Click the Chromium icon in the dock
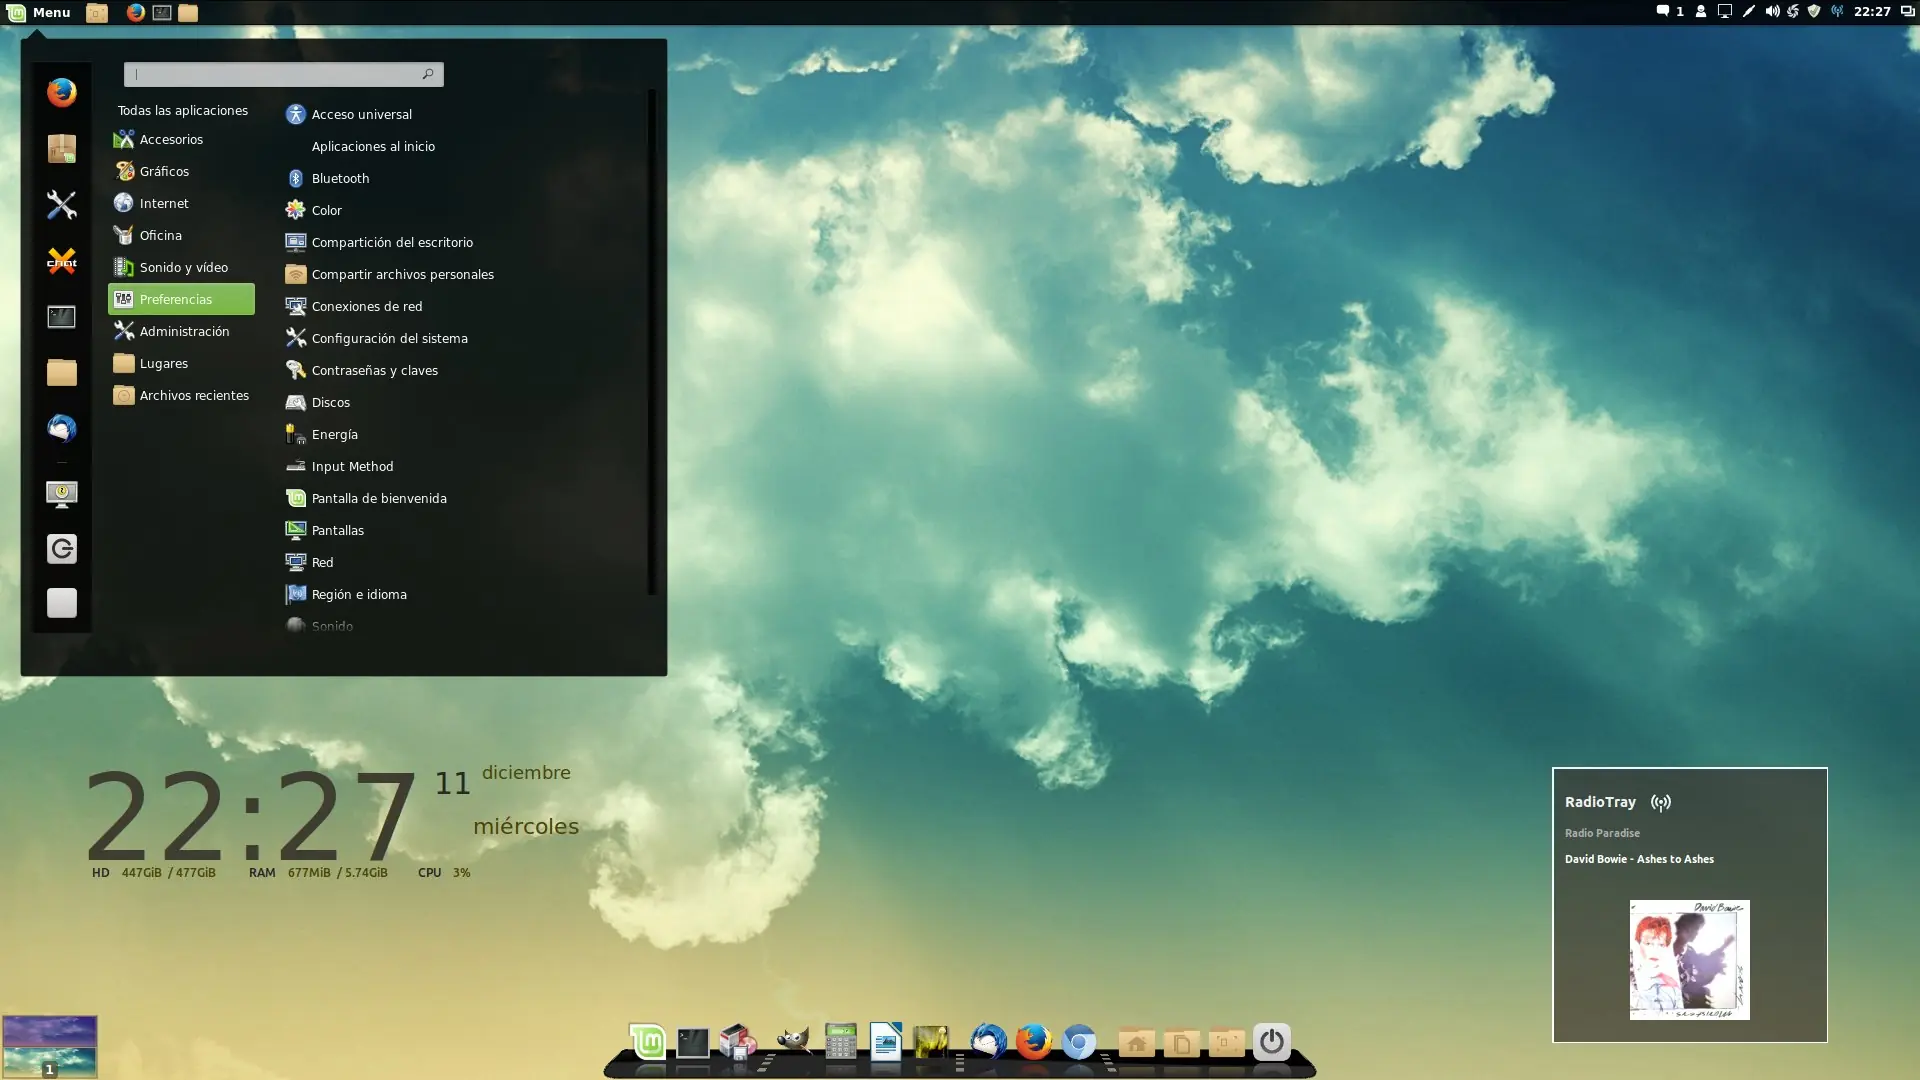The image size is (1920, 1080). tap(1078, 1042)
